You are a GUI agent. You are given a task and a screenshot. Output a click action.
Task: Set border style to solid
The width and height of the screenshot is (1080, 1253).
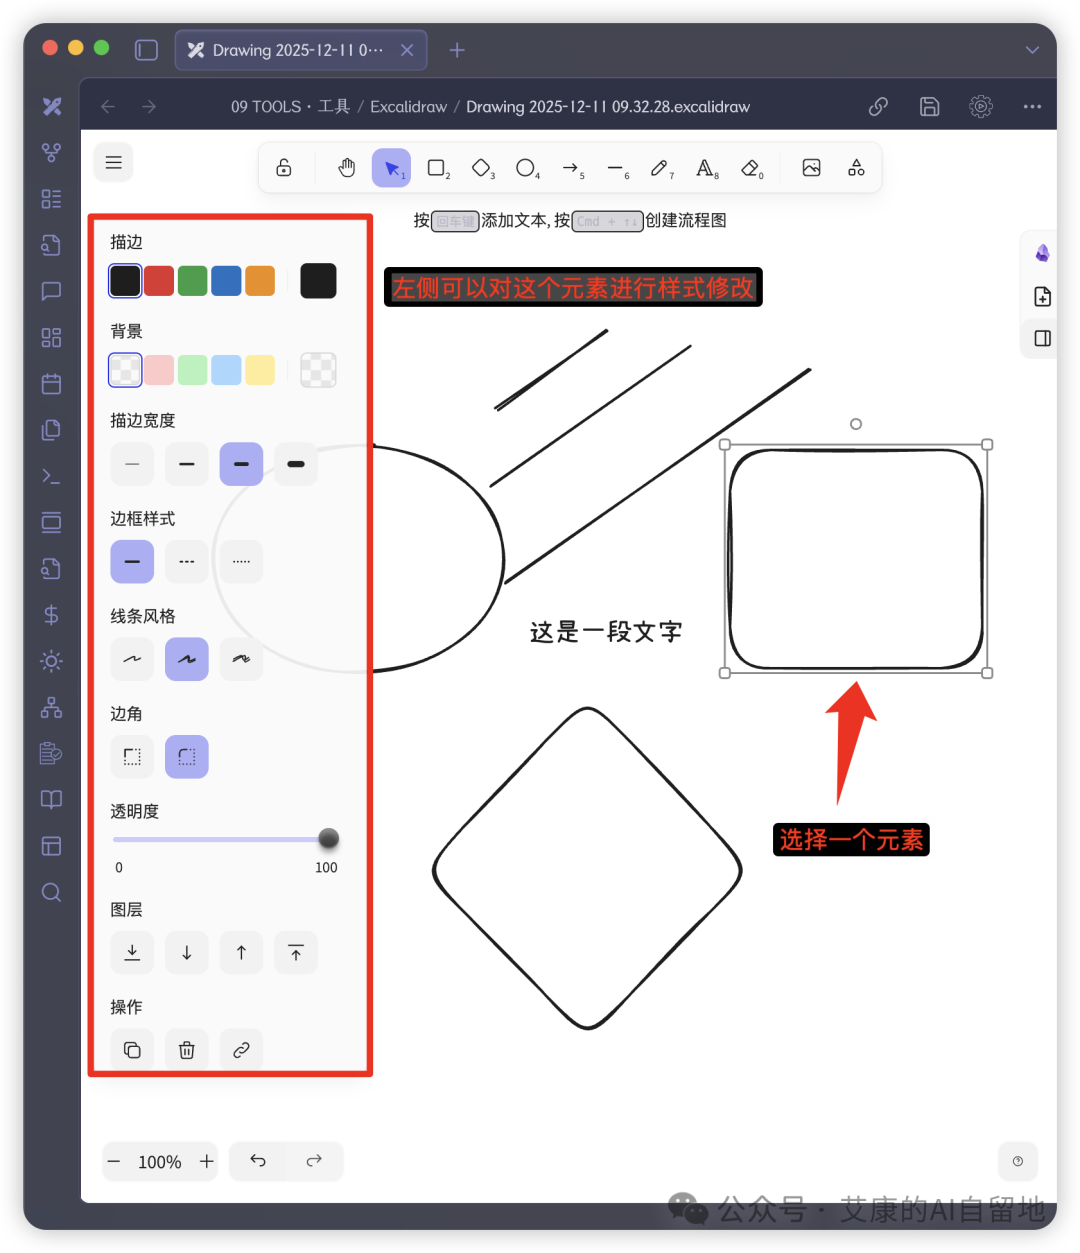point(132,562)
